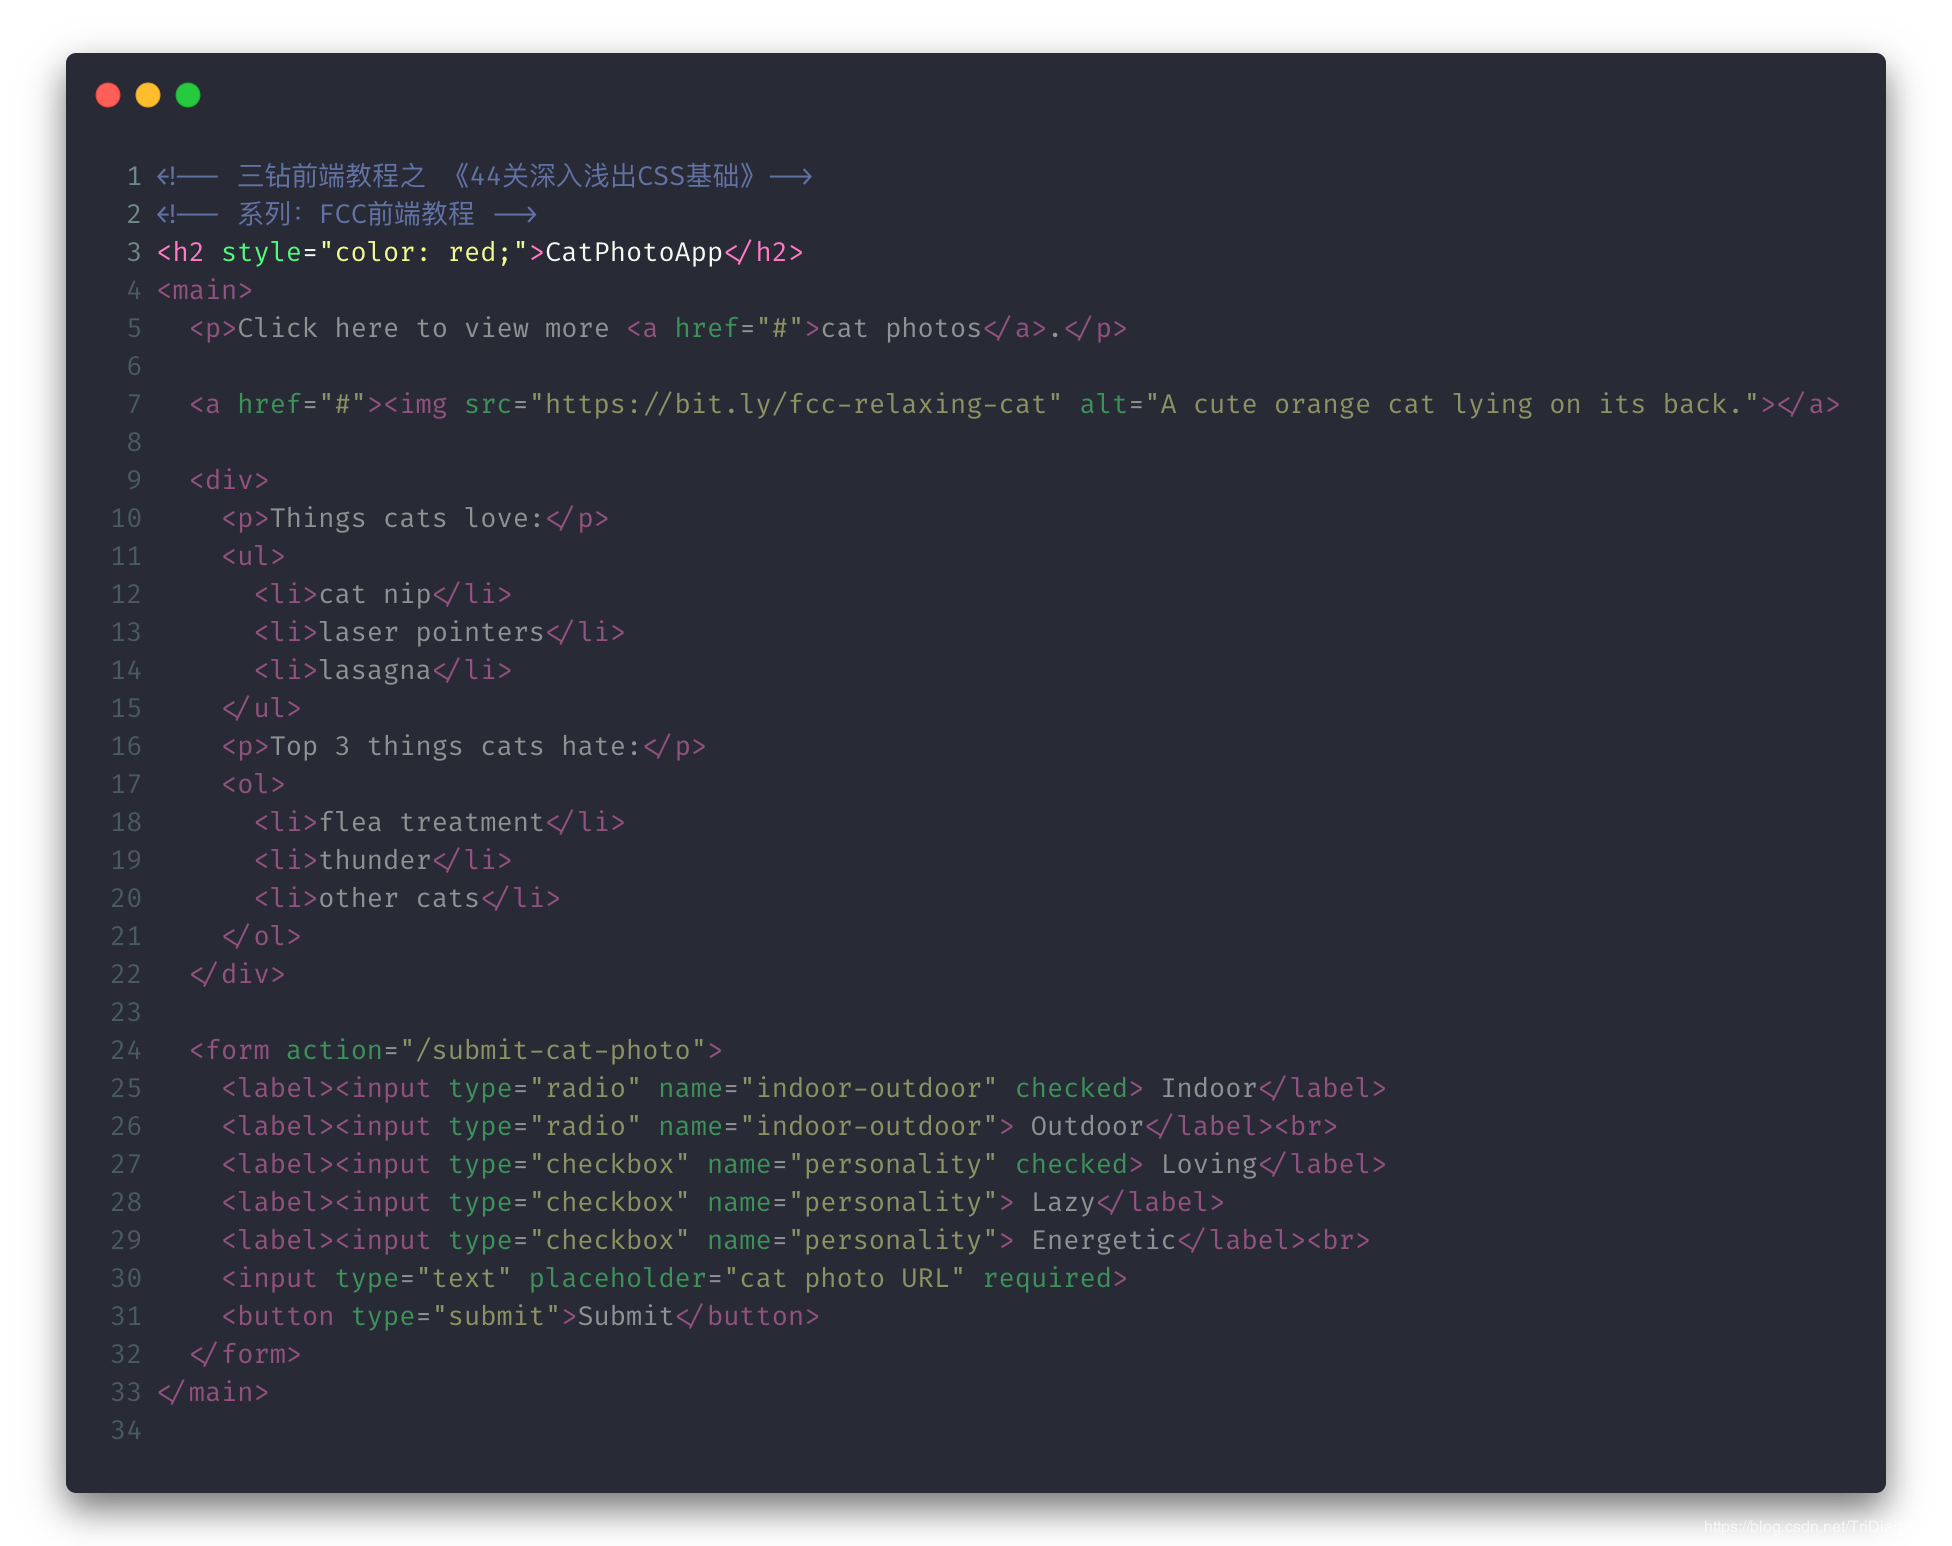This screenshot has height=1546, width=1952.
Task: Click the 'cat photos' anchor text
Action: click(901, 328)
